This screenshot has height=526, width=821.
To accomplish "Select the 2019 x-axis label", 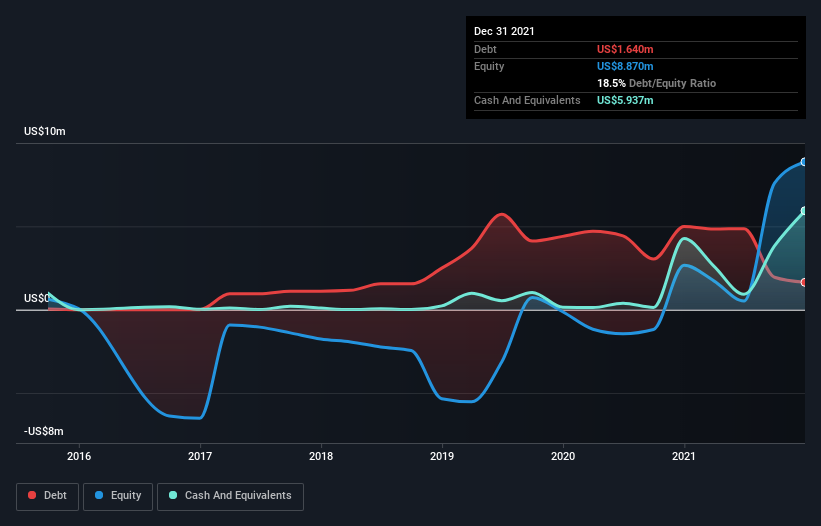I will coord(442,456).
